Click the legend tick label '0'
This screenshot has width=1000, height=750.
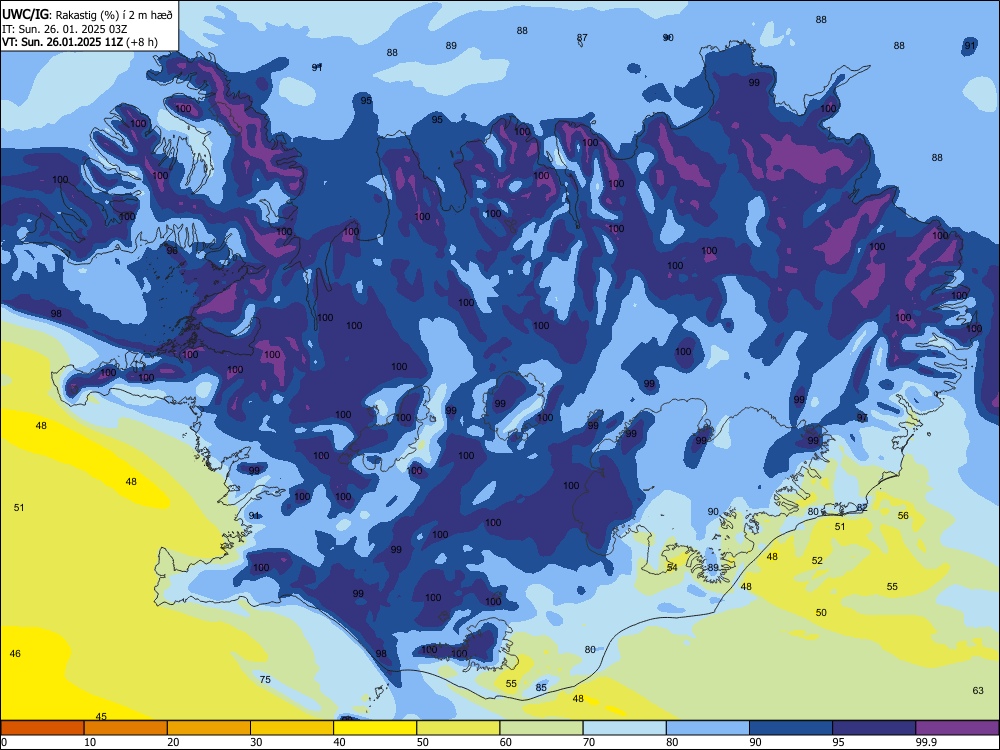[x=4, y=742]
